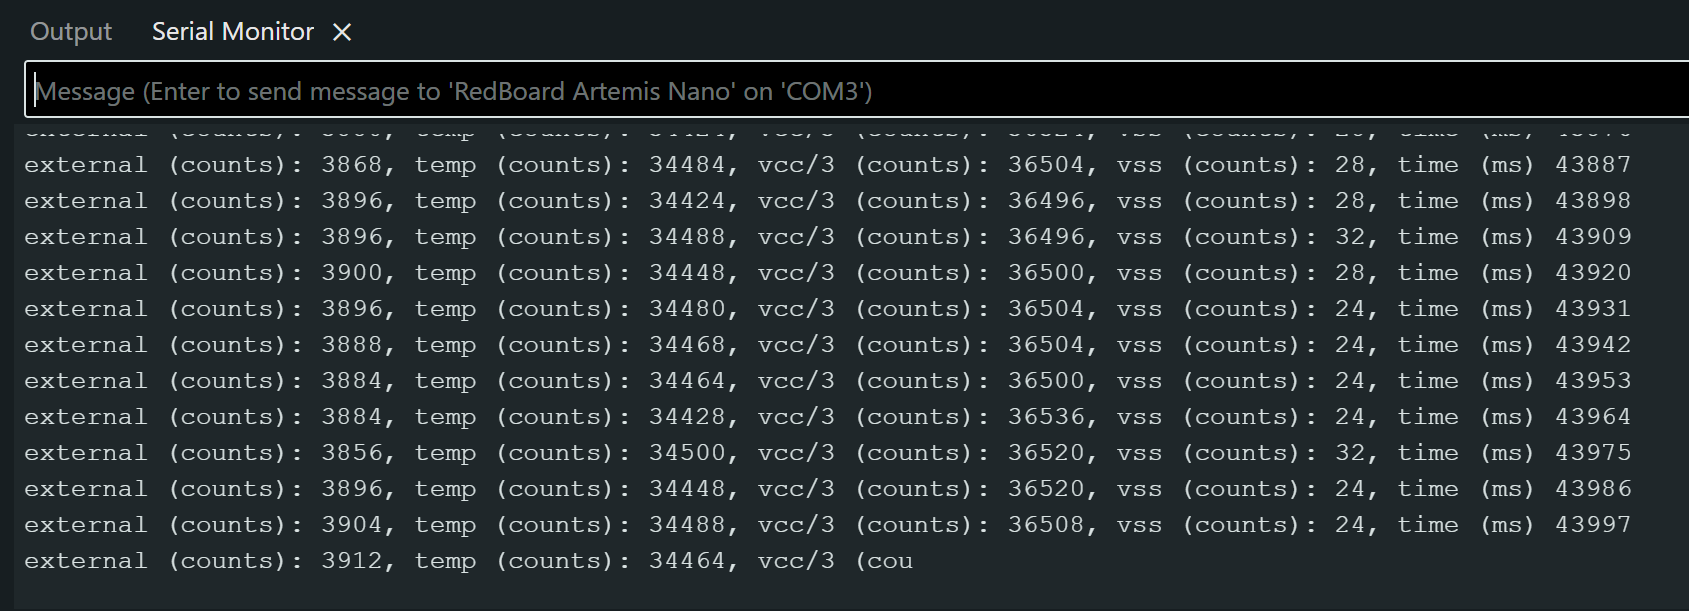Click the timestamp value 43898
Screen dimensions: 1689x611
click(1592, 201)
